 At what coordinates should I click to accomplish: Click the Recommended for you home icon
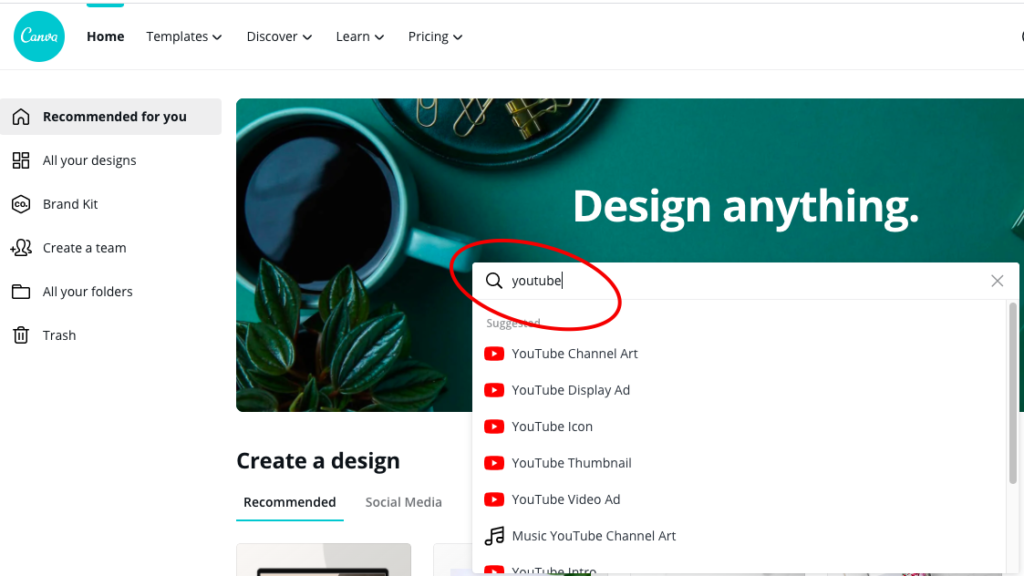21,117
